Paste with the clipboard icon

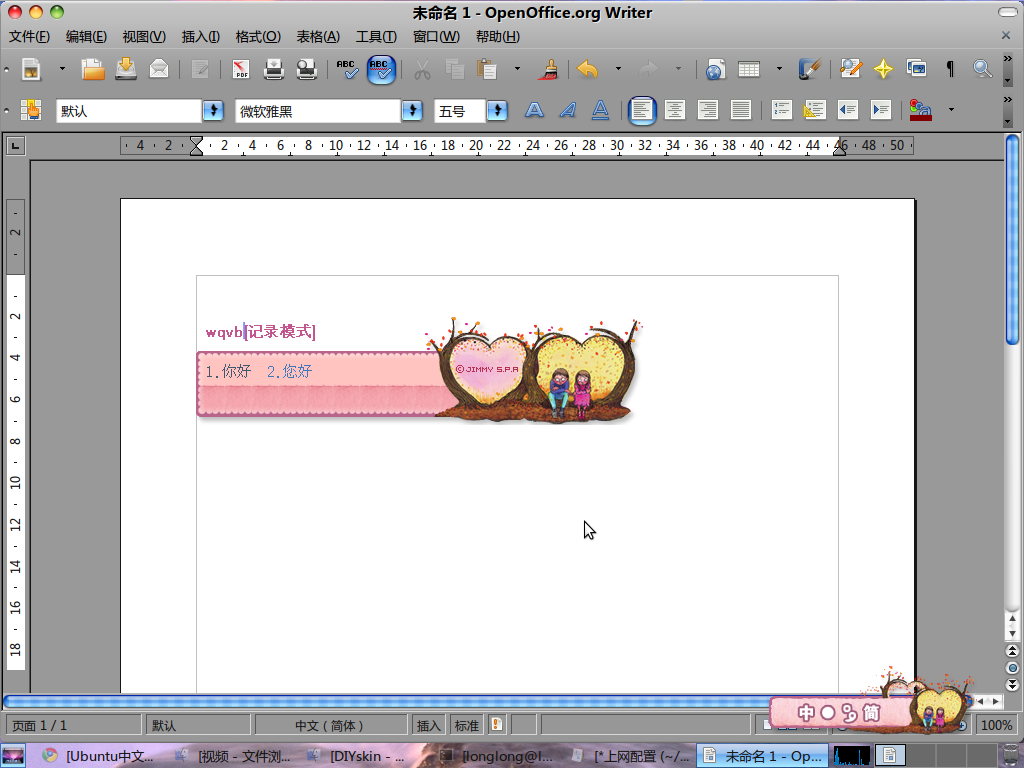pyautogui.click(x=487, y=69)
